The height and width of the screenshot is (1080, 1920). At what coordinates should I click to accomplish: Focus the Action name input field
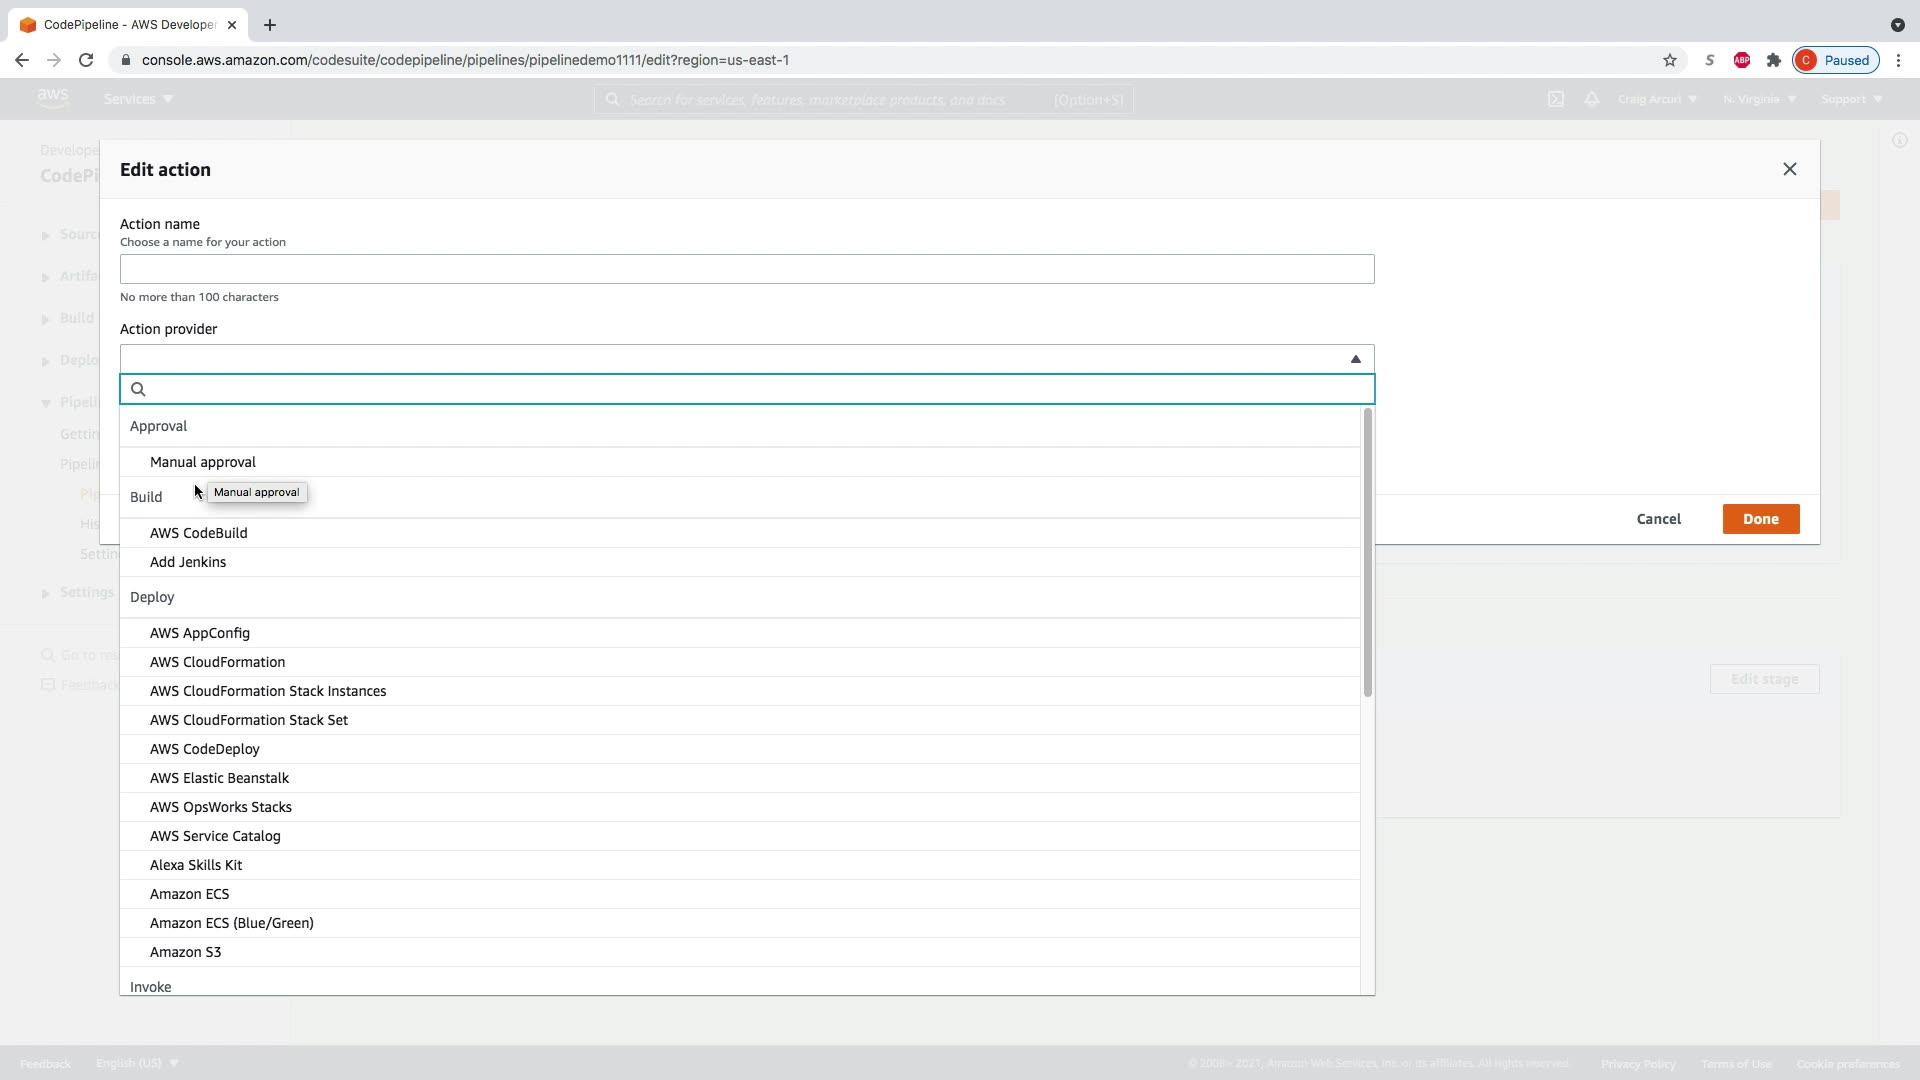pyautogui.click(x=746, y=269)
